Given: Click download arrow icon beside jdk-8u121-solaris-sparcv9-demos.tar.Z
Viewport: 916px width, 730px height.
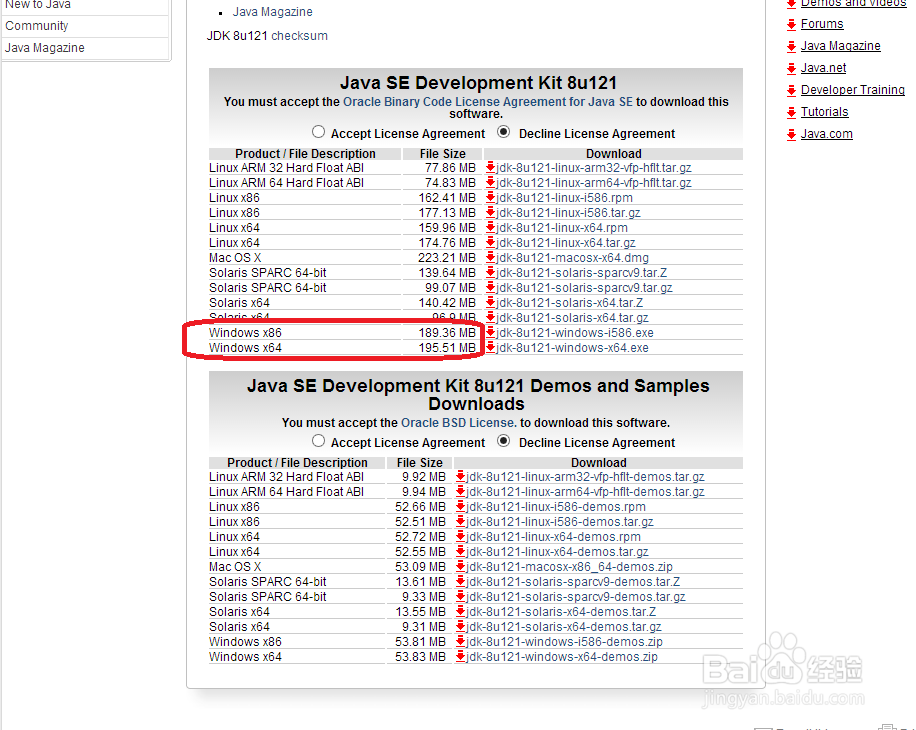Looking at the screenshot, I should (x=460, y=582).
